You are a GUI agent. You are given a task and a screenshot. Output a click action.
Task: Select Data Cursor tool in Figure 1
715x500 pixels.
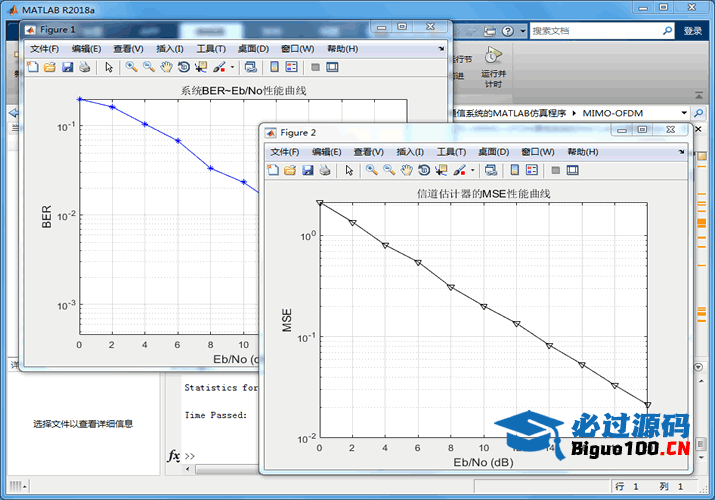coord(200,67)
